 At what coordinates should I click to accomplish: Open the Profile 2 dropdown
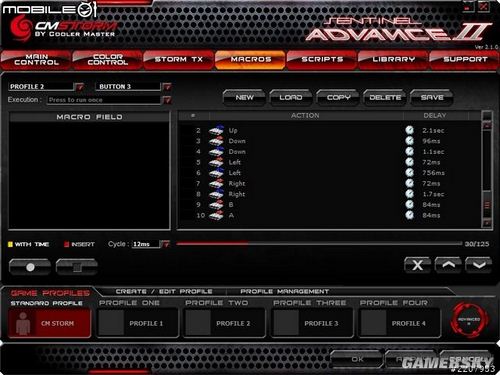(79, 87)
